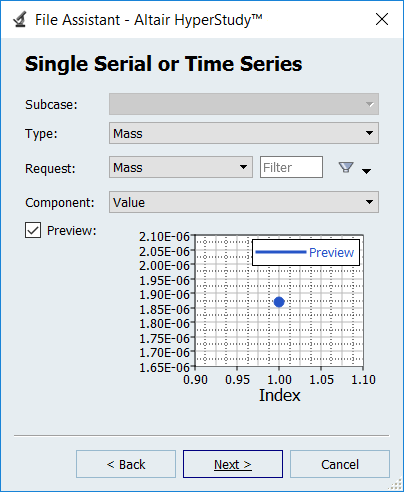This screenshot has width=404, height=492.
Task: Cancel the File Assistant wizard
Action: click(x=340, y=464)
